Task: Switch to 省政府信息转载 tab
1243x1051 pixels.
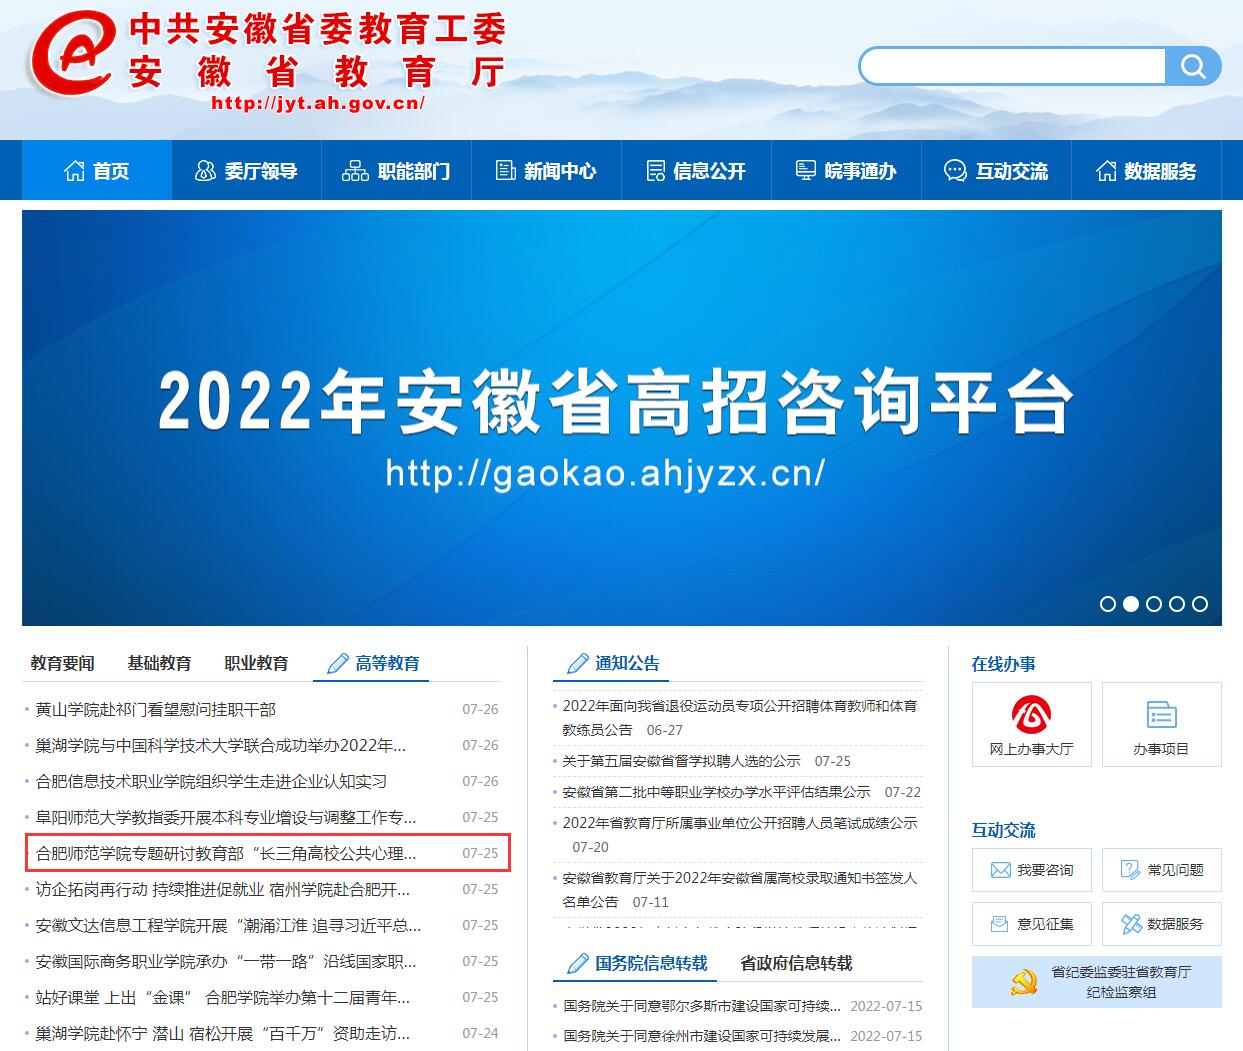Action: pyautogui.click(x=796, y=963)
